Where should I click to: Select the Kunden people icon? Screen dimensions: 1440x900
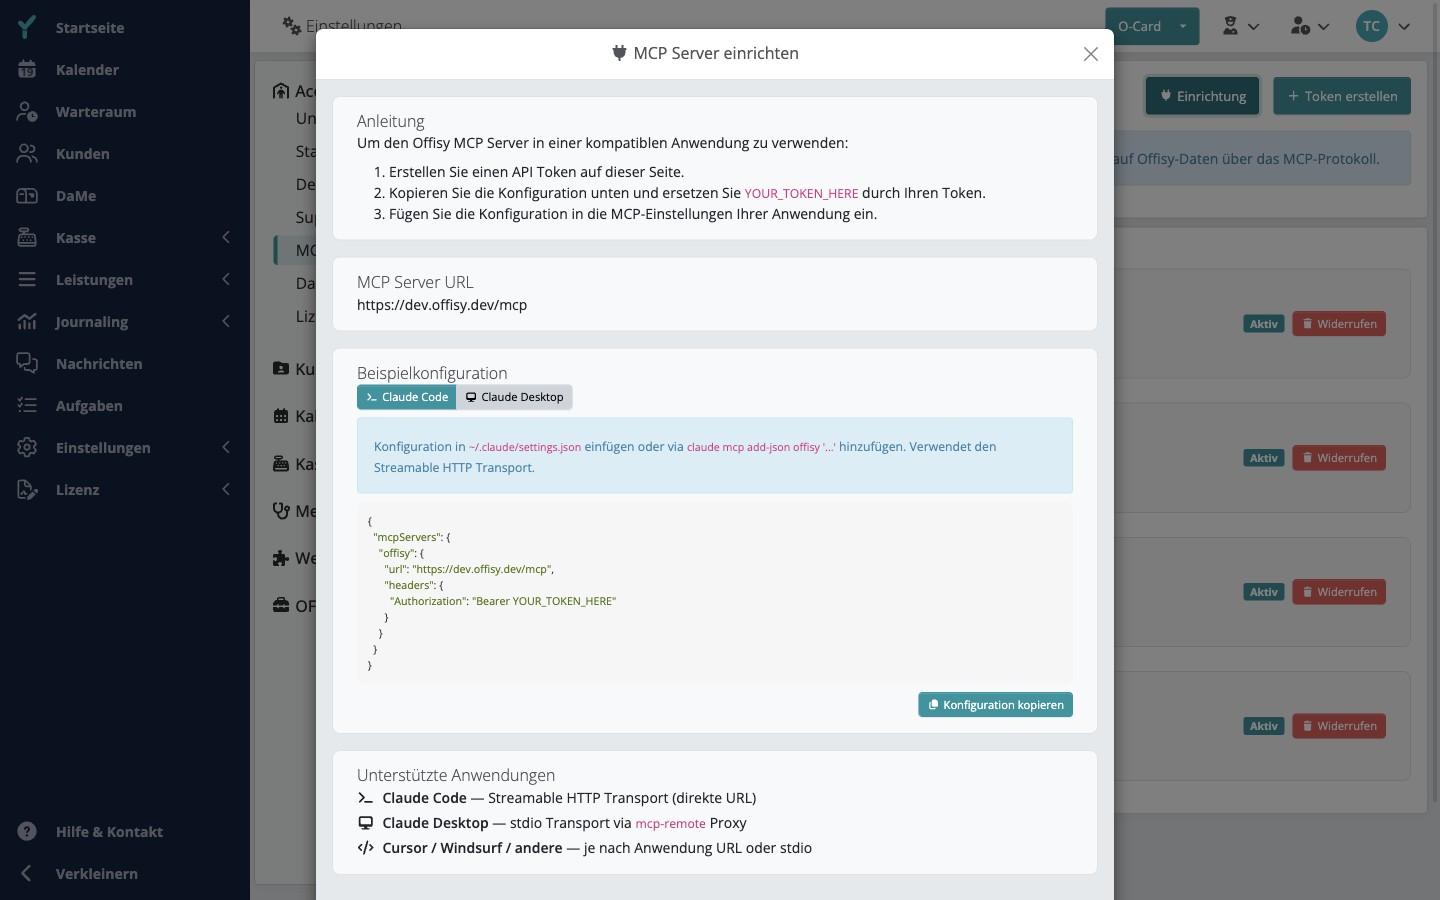pos(27,154)
